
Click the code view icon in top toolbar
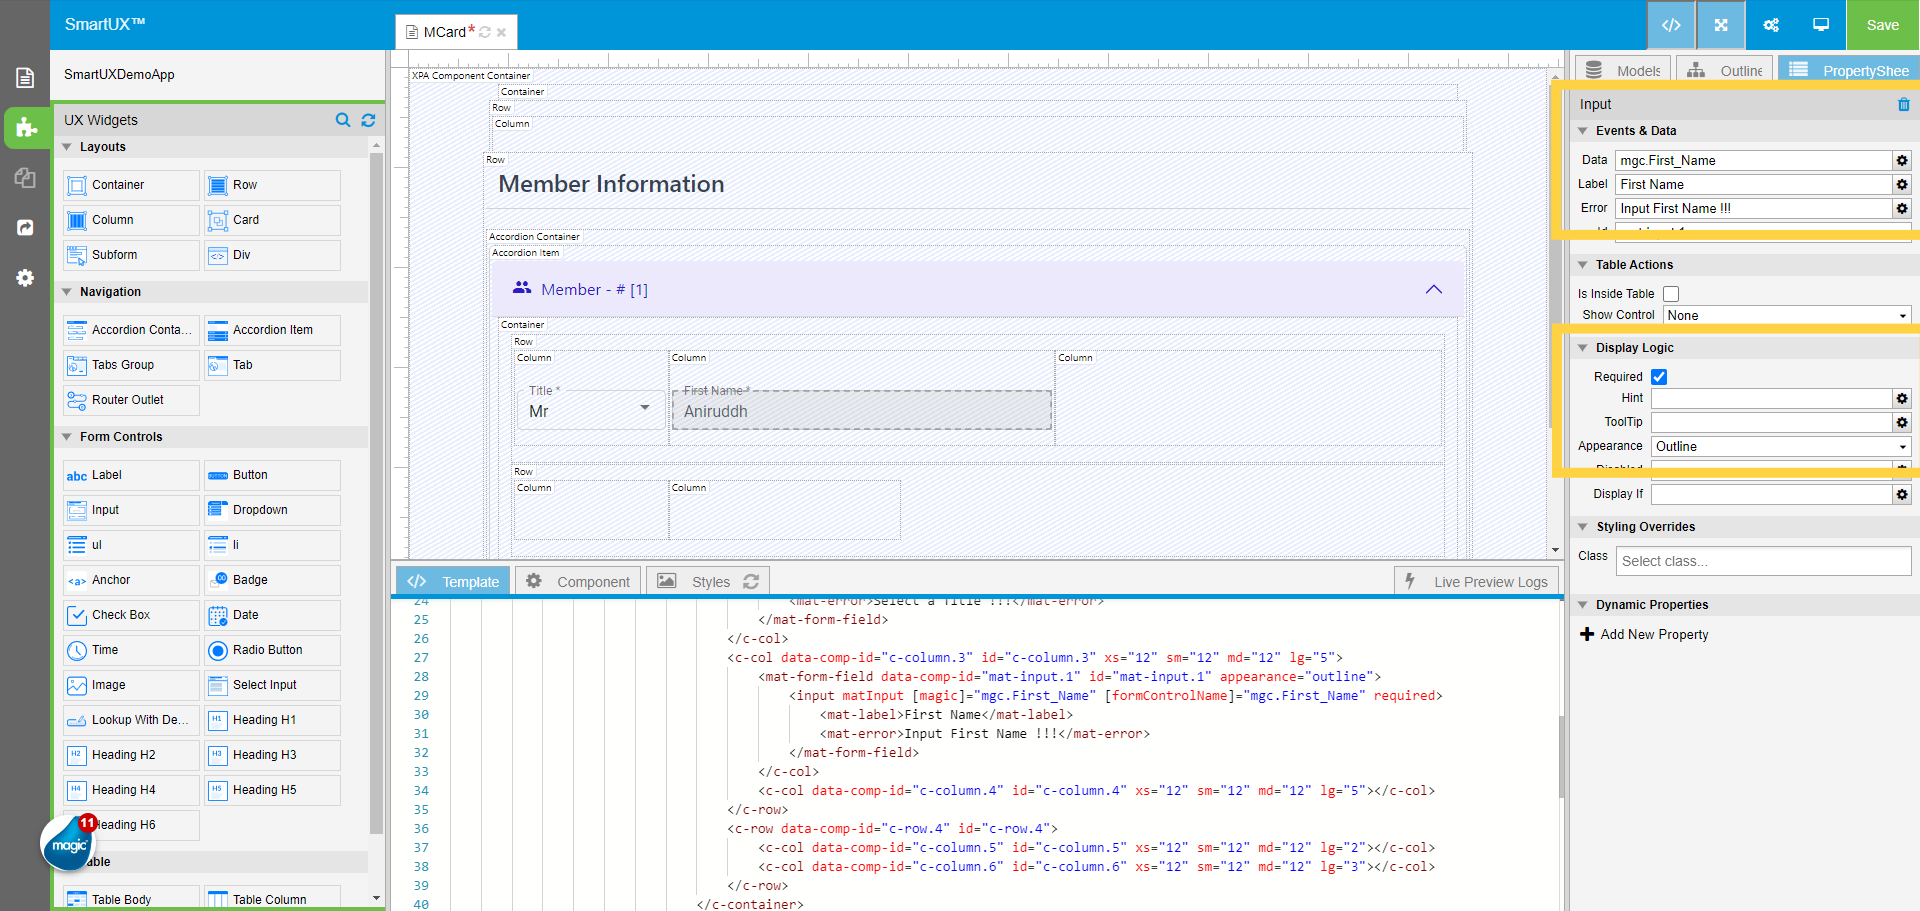pyautogui.click(x=1670, y=25)
